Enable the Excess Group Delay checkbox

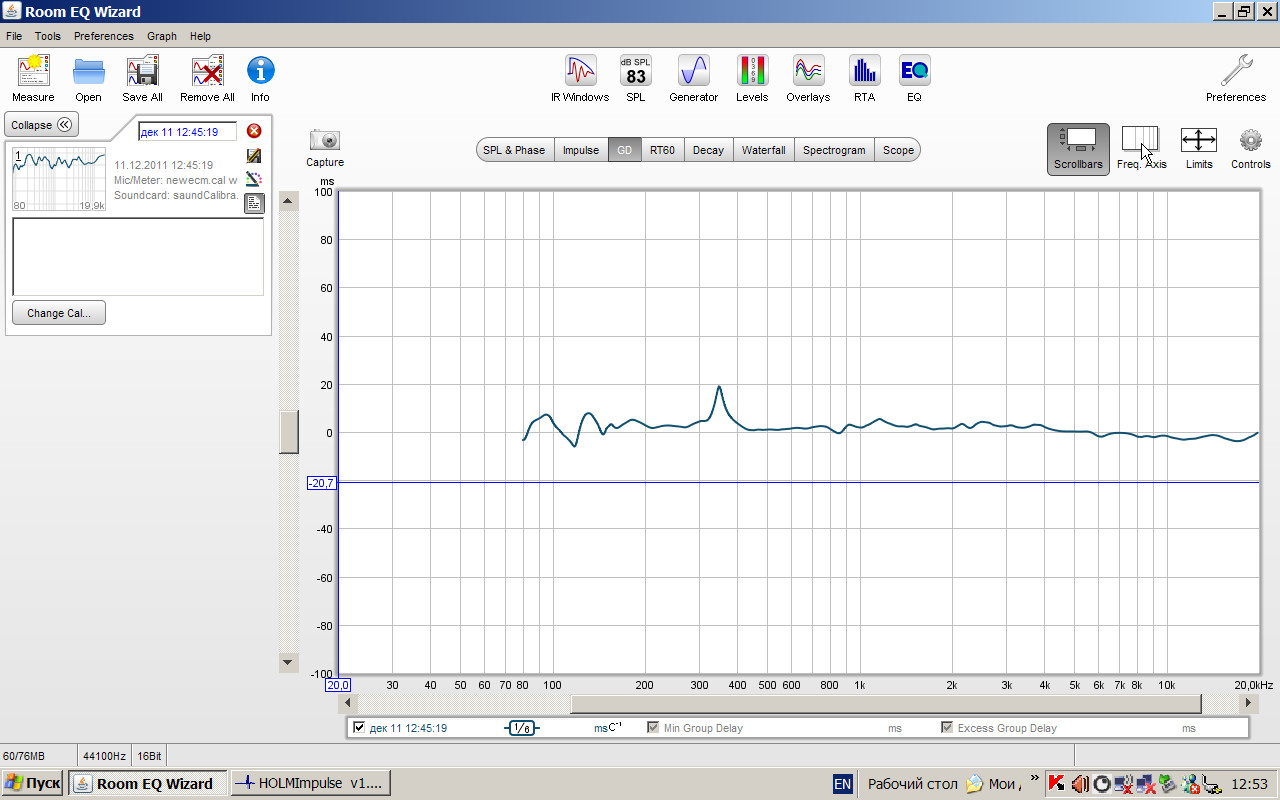[x=947, y=728]
